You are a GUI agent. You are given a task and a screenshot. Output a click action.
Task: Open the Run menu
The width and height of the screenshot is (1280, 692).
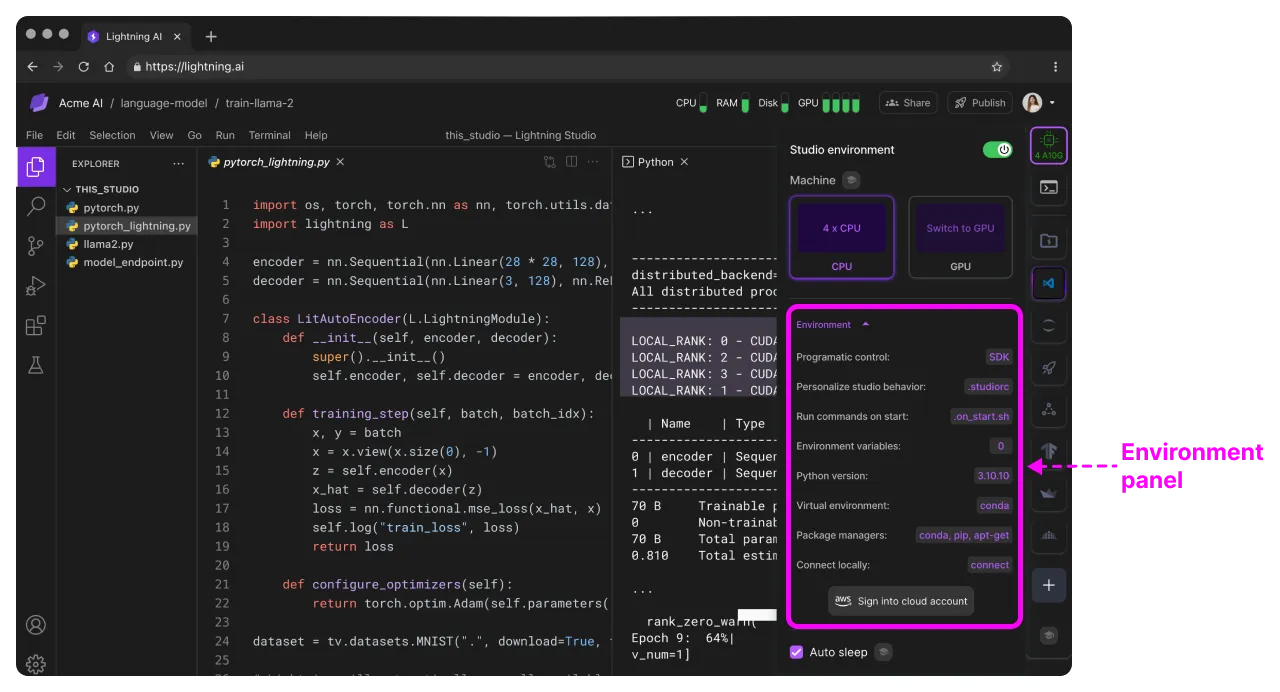[225, 135]
